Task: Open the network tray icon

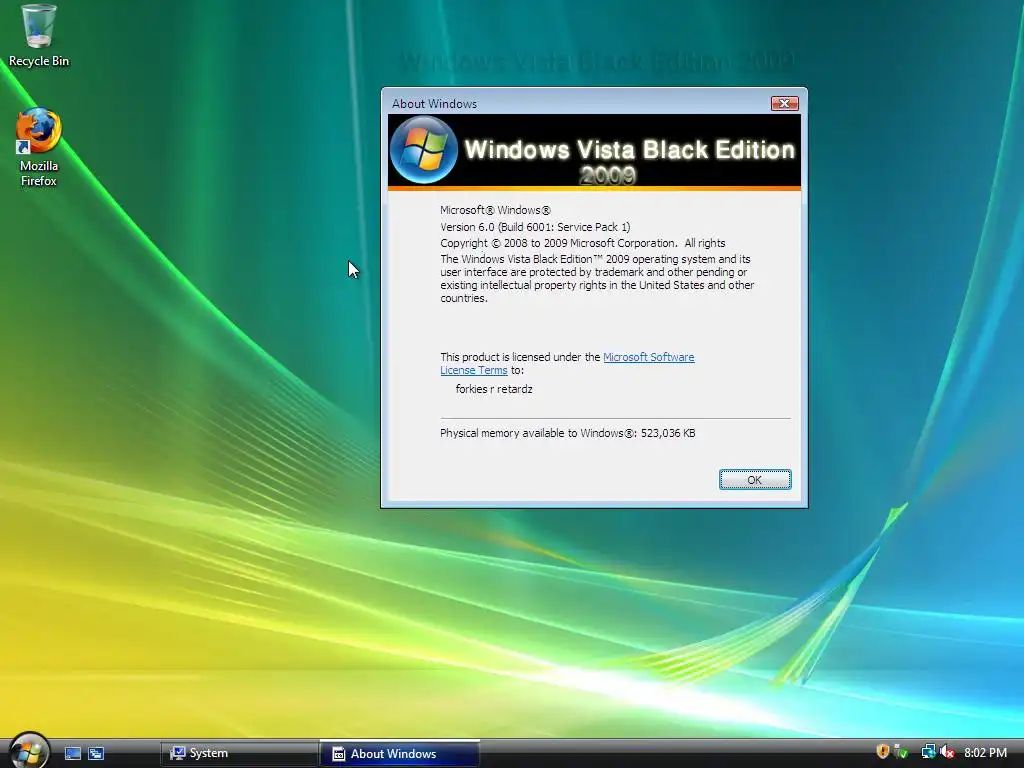Action: coord(928,752)
